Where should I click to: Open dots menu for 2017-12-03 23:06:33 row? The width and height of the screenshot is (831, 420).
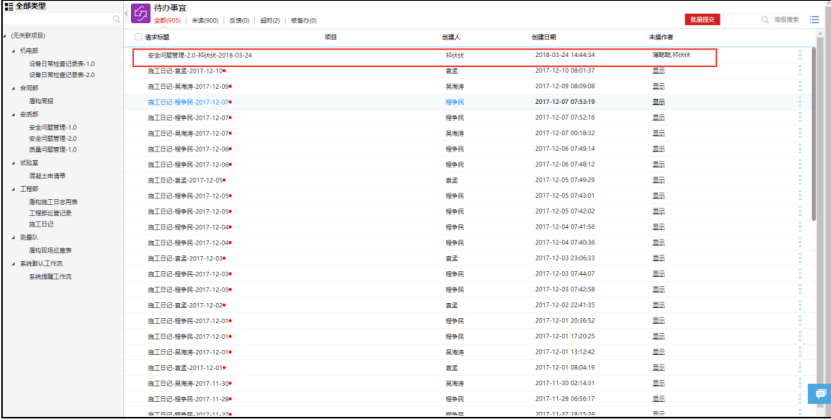(800, 258)
